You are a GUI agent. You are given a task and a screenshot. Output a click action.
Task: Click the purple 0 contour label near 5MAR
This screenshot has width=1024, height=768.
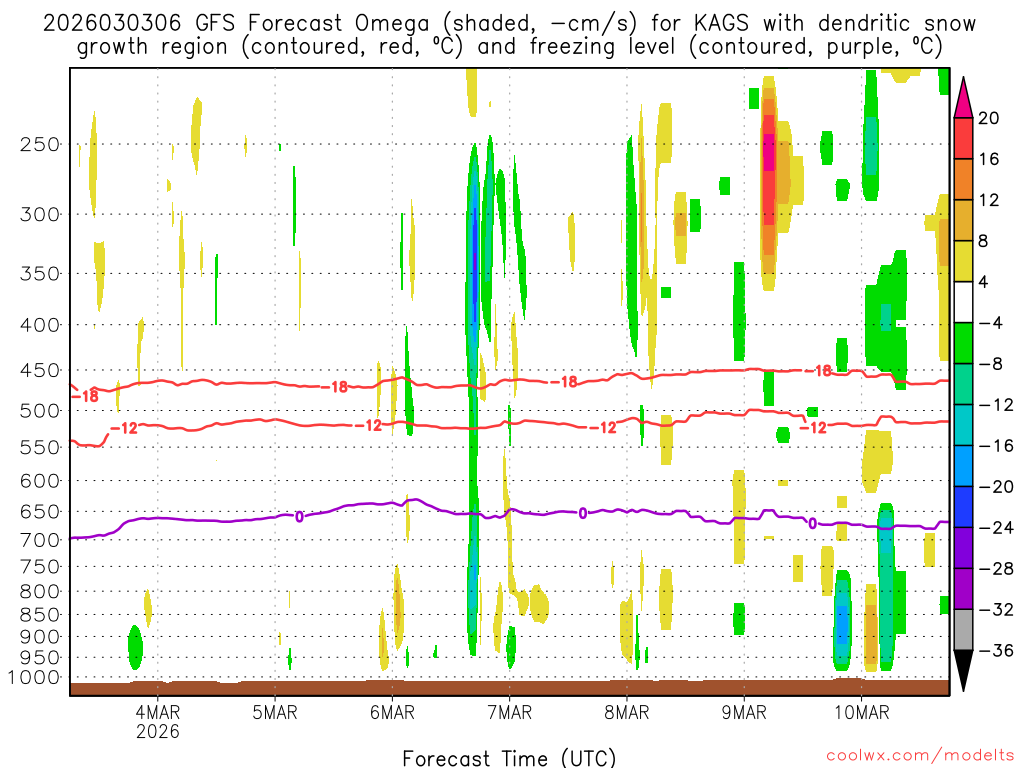[299, 517]
